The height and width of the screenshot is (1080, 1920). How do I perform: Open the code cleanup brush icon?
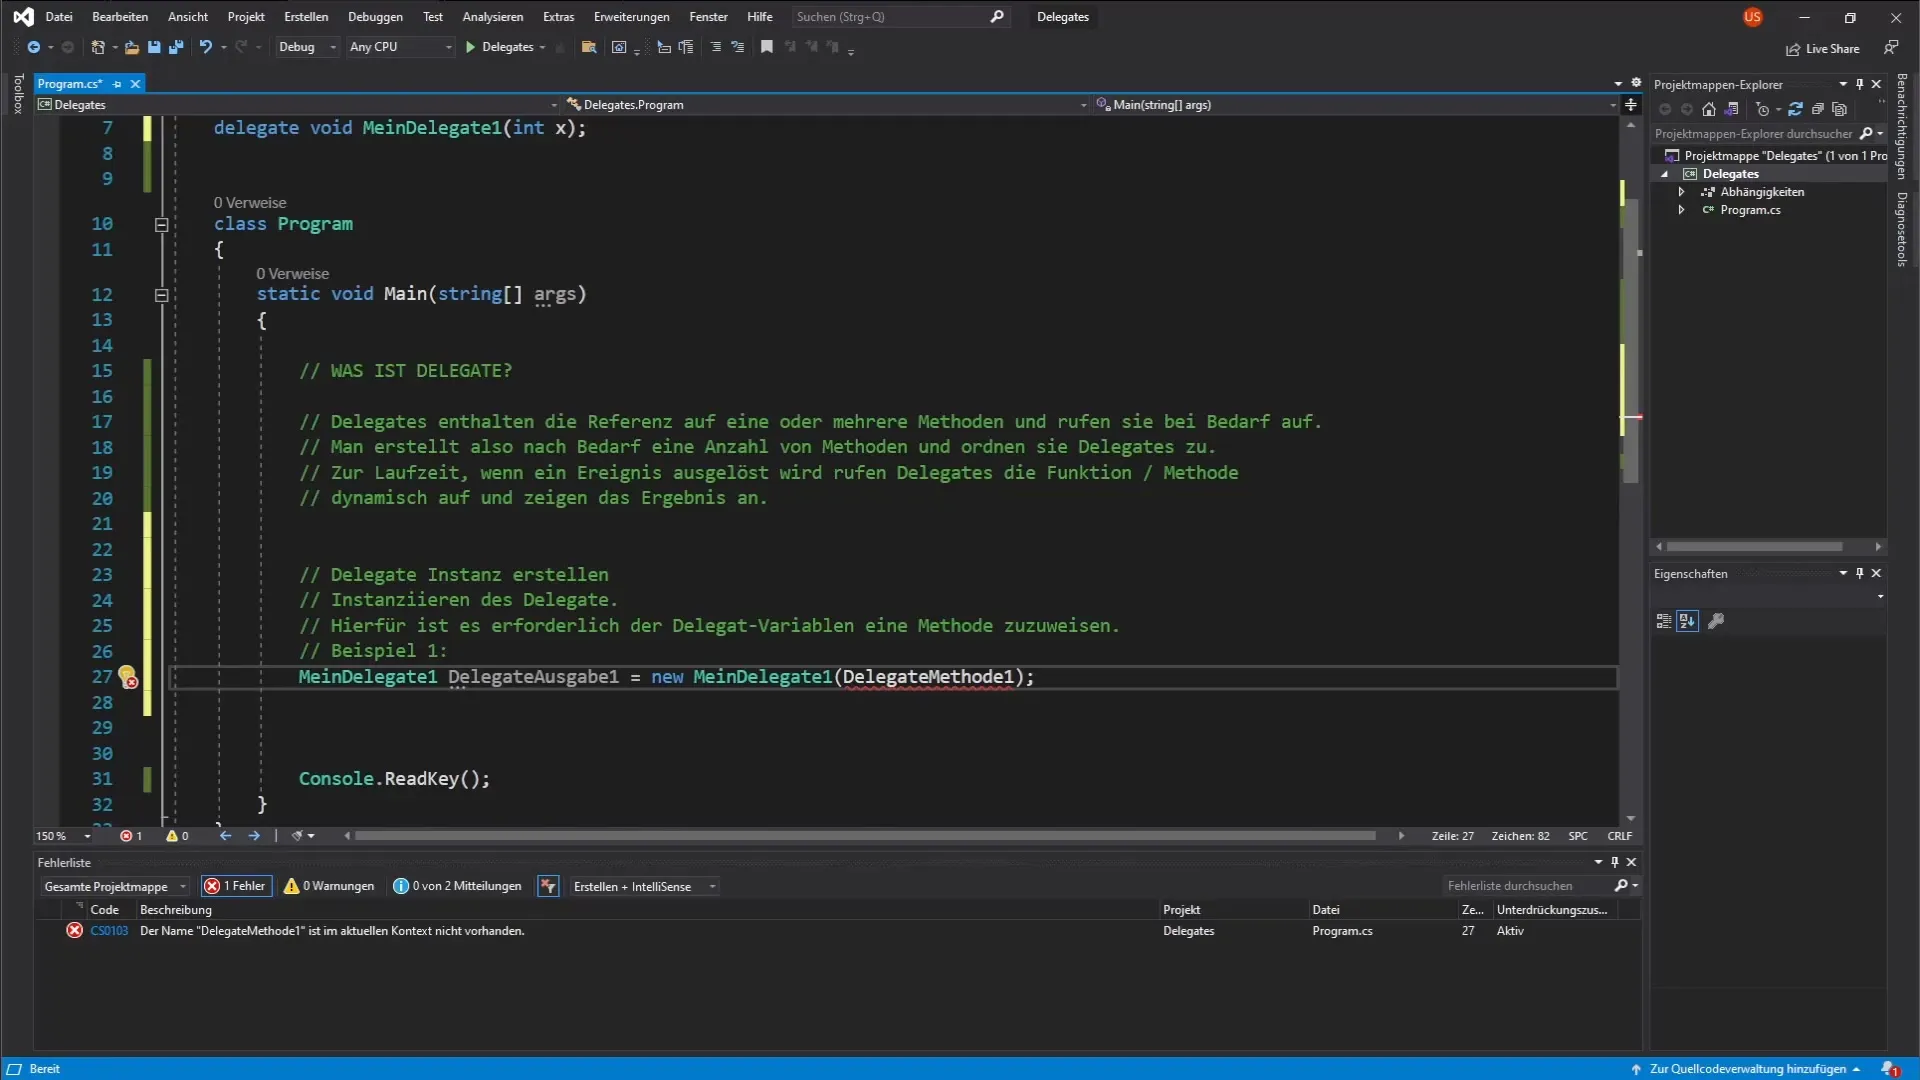(297, 836)
